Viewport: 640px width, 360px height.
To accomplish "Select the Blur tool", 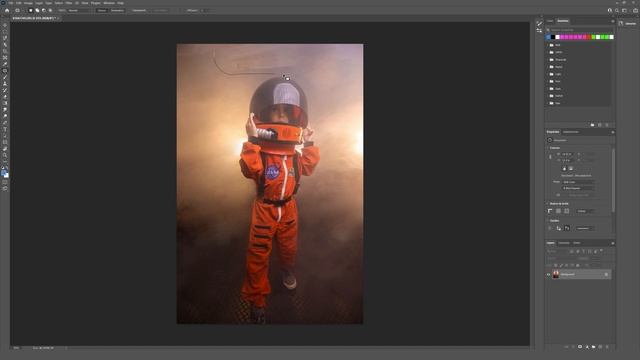I will pos(5,109).
